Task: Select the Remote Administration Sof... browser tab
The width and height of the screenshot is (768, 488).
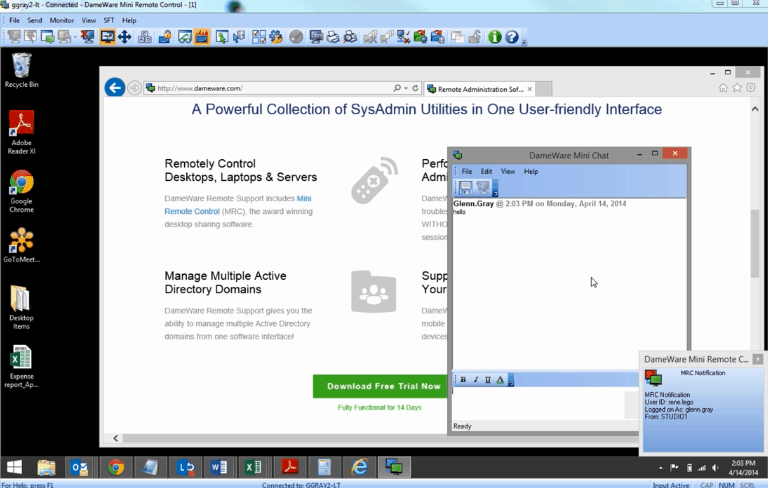Action: (480, 89)
